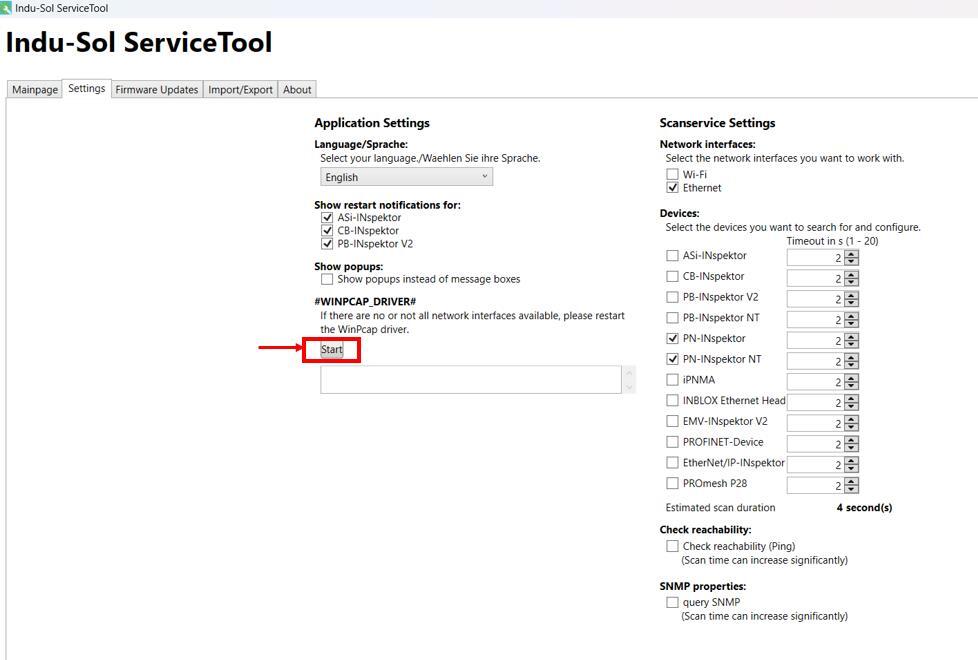Viewport: 978px width, 660px height.
Task: Click the Start button for WinPcap driver
Action: tap(332, 349)
